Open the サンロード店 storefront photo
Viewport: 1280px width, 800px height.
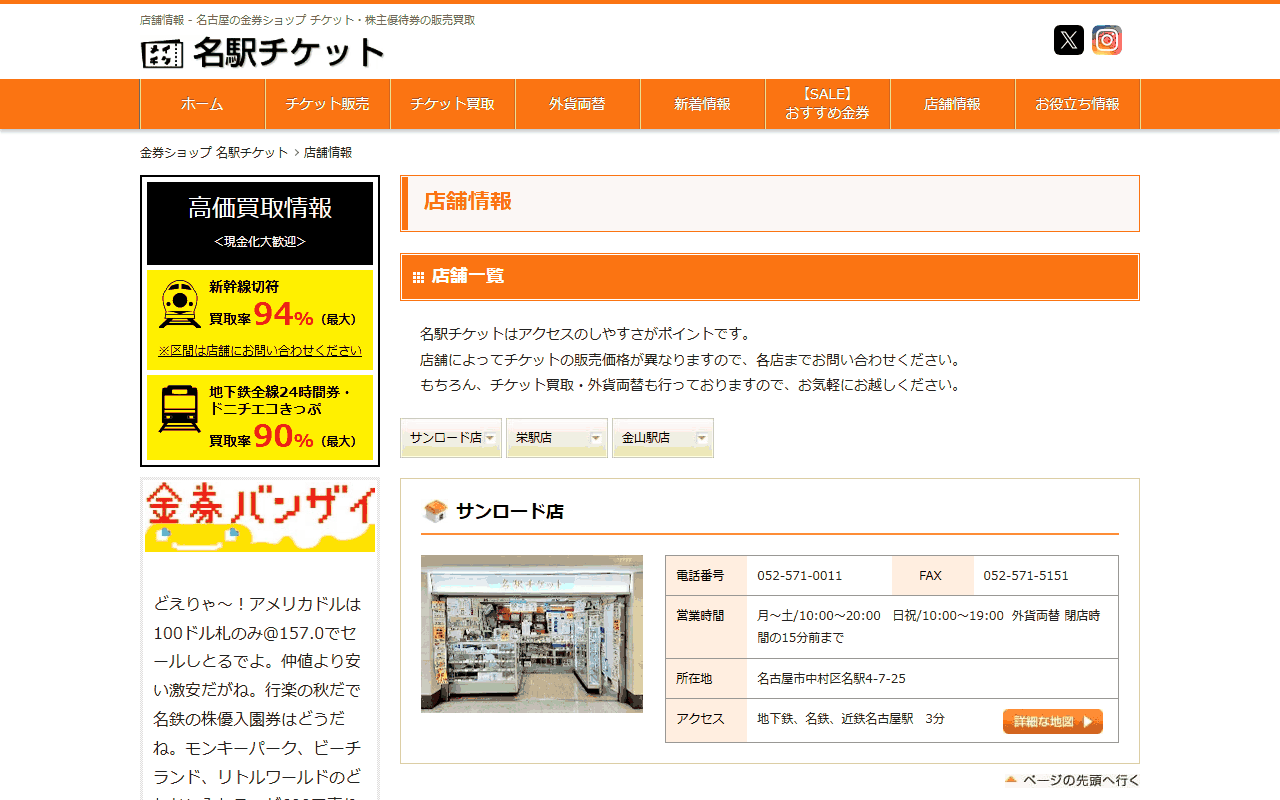click(x=532, y=634)
